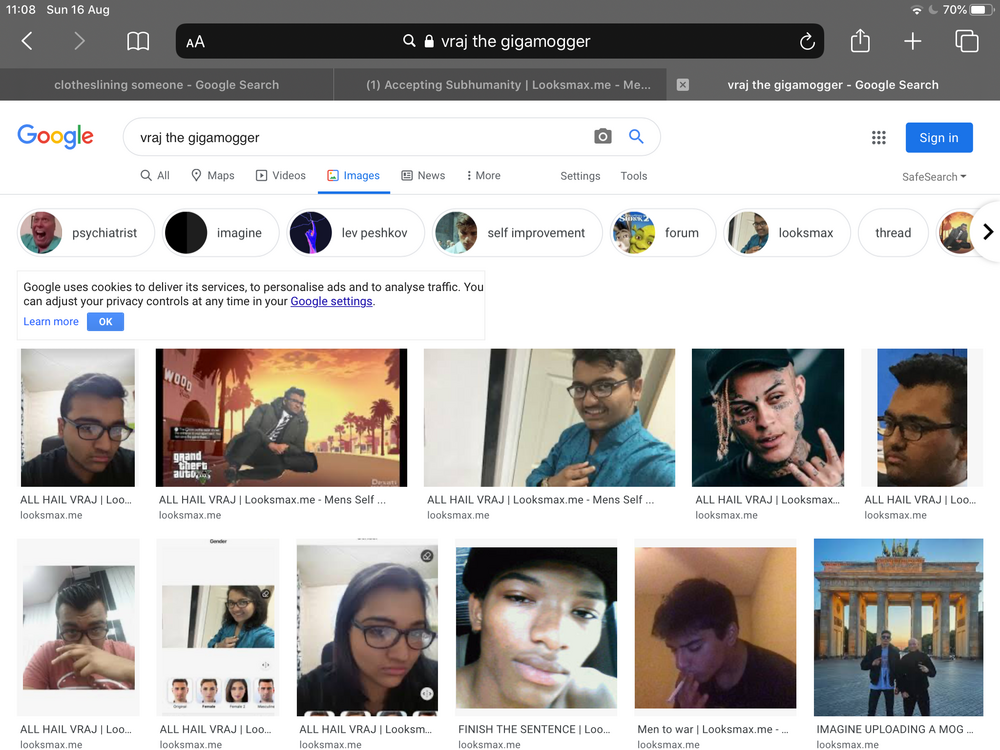This screenshot has width=1000, height=750.
Task: Add a new tab with the plus icon
Action: coord(912,41)
